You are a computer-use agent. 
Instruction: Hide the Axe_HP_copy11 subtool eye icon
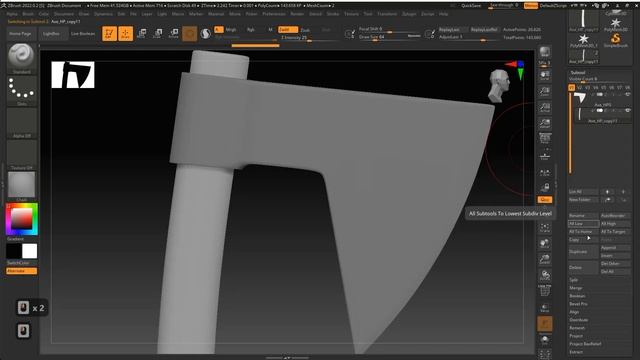(628, 110)
